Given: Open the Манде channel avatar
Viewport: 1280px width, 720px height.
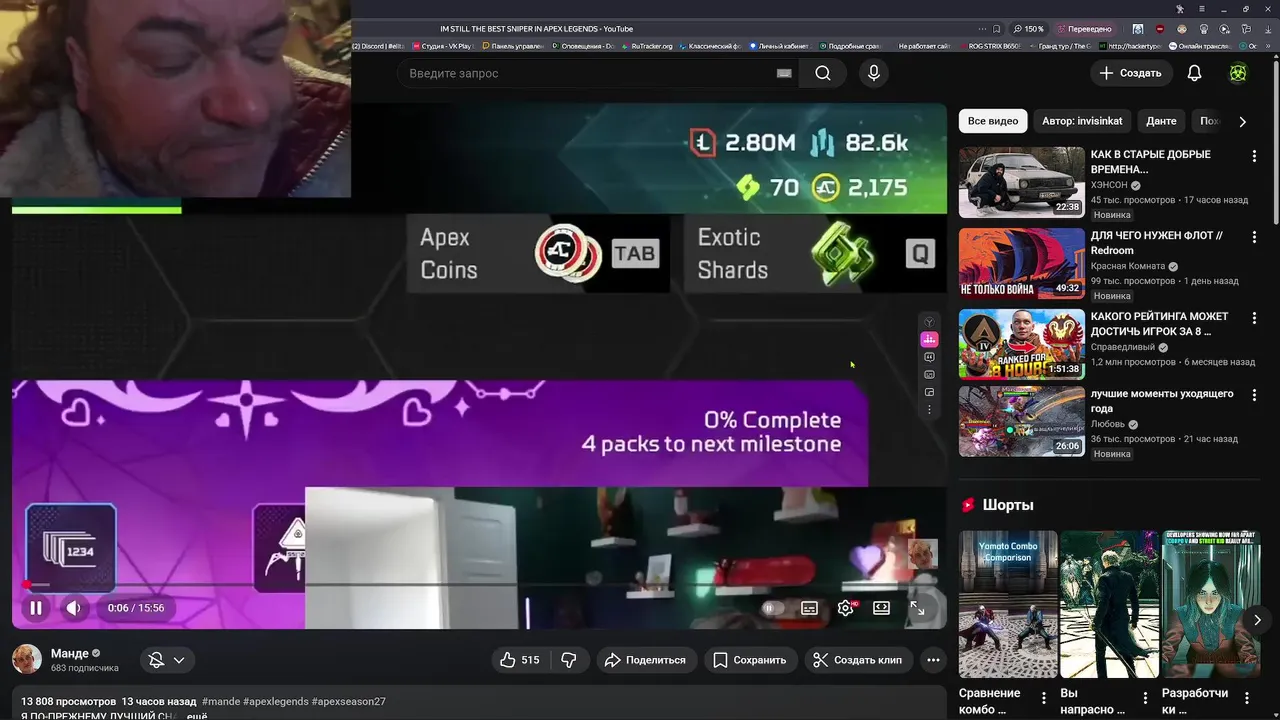Looking at the screenshot, I should pyautogui.click(x=27, y=659).
